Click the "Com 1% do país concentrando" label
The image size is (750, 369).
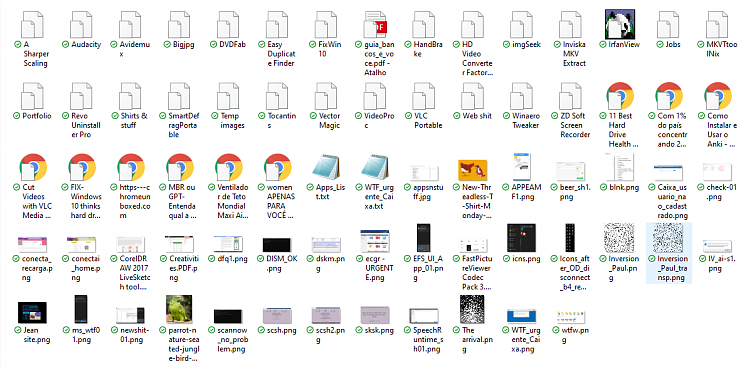click(673, 130)
